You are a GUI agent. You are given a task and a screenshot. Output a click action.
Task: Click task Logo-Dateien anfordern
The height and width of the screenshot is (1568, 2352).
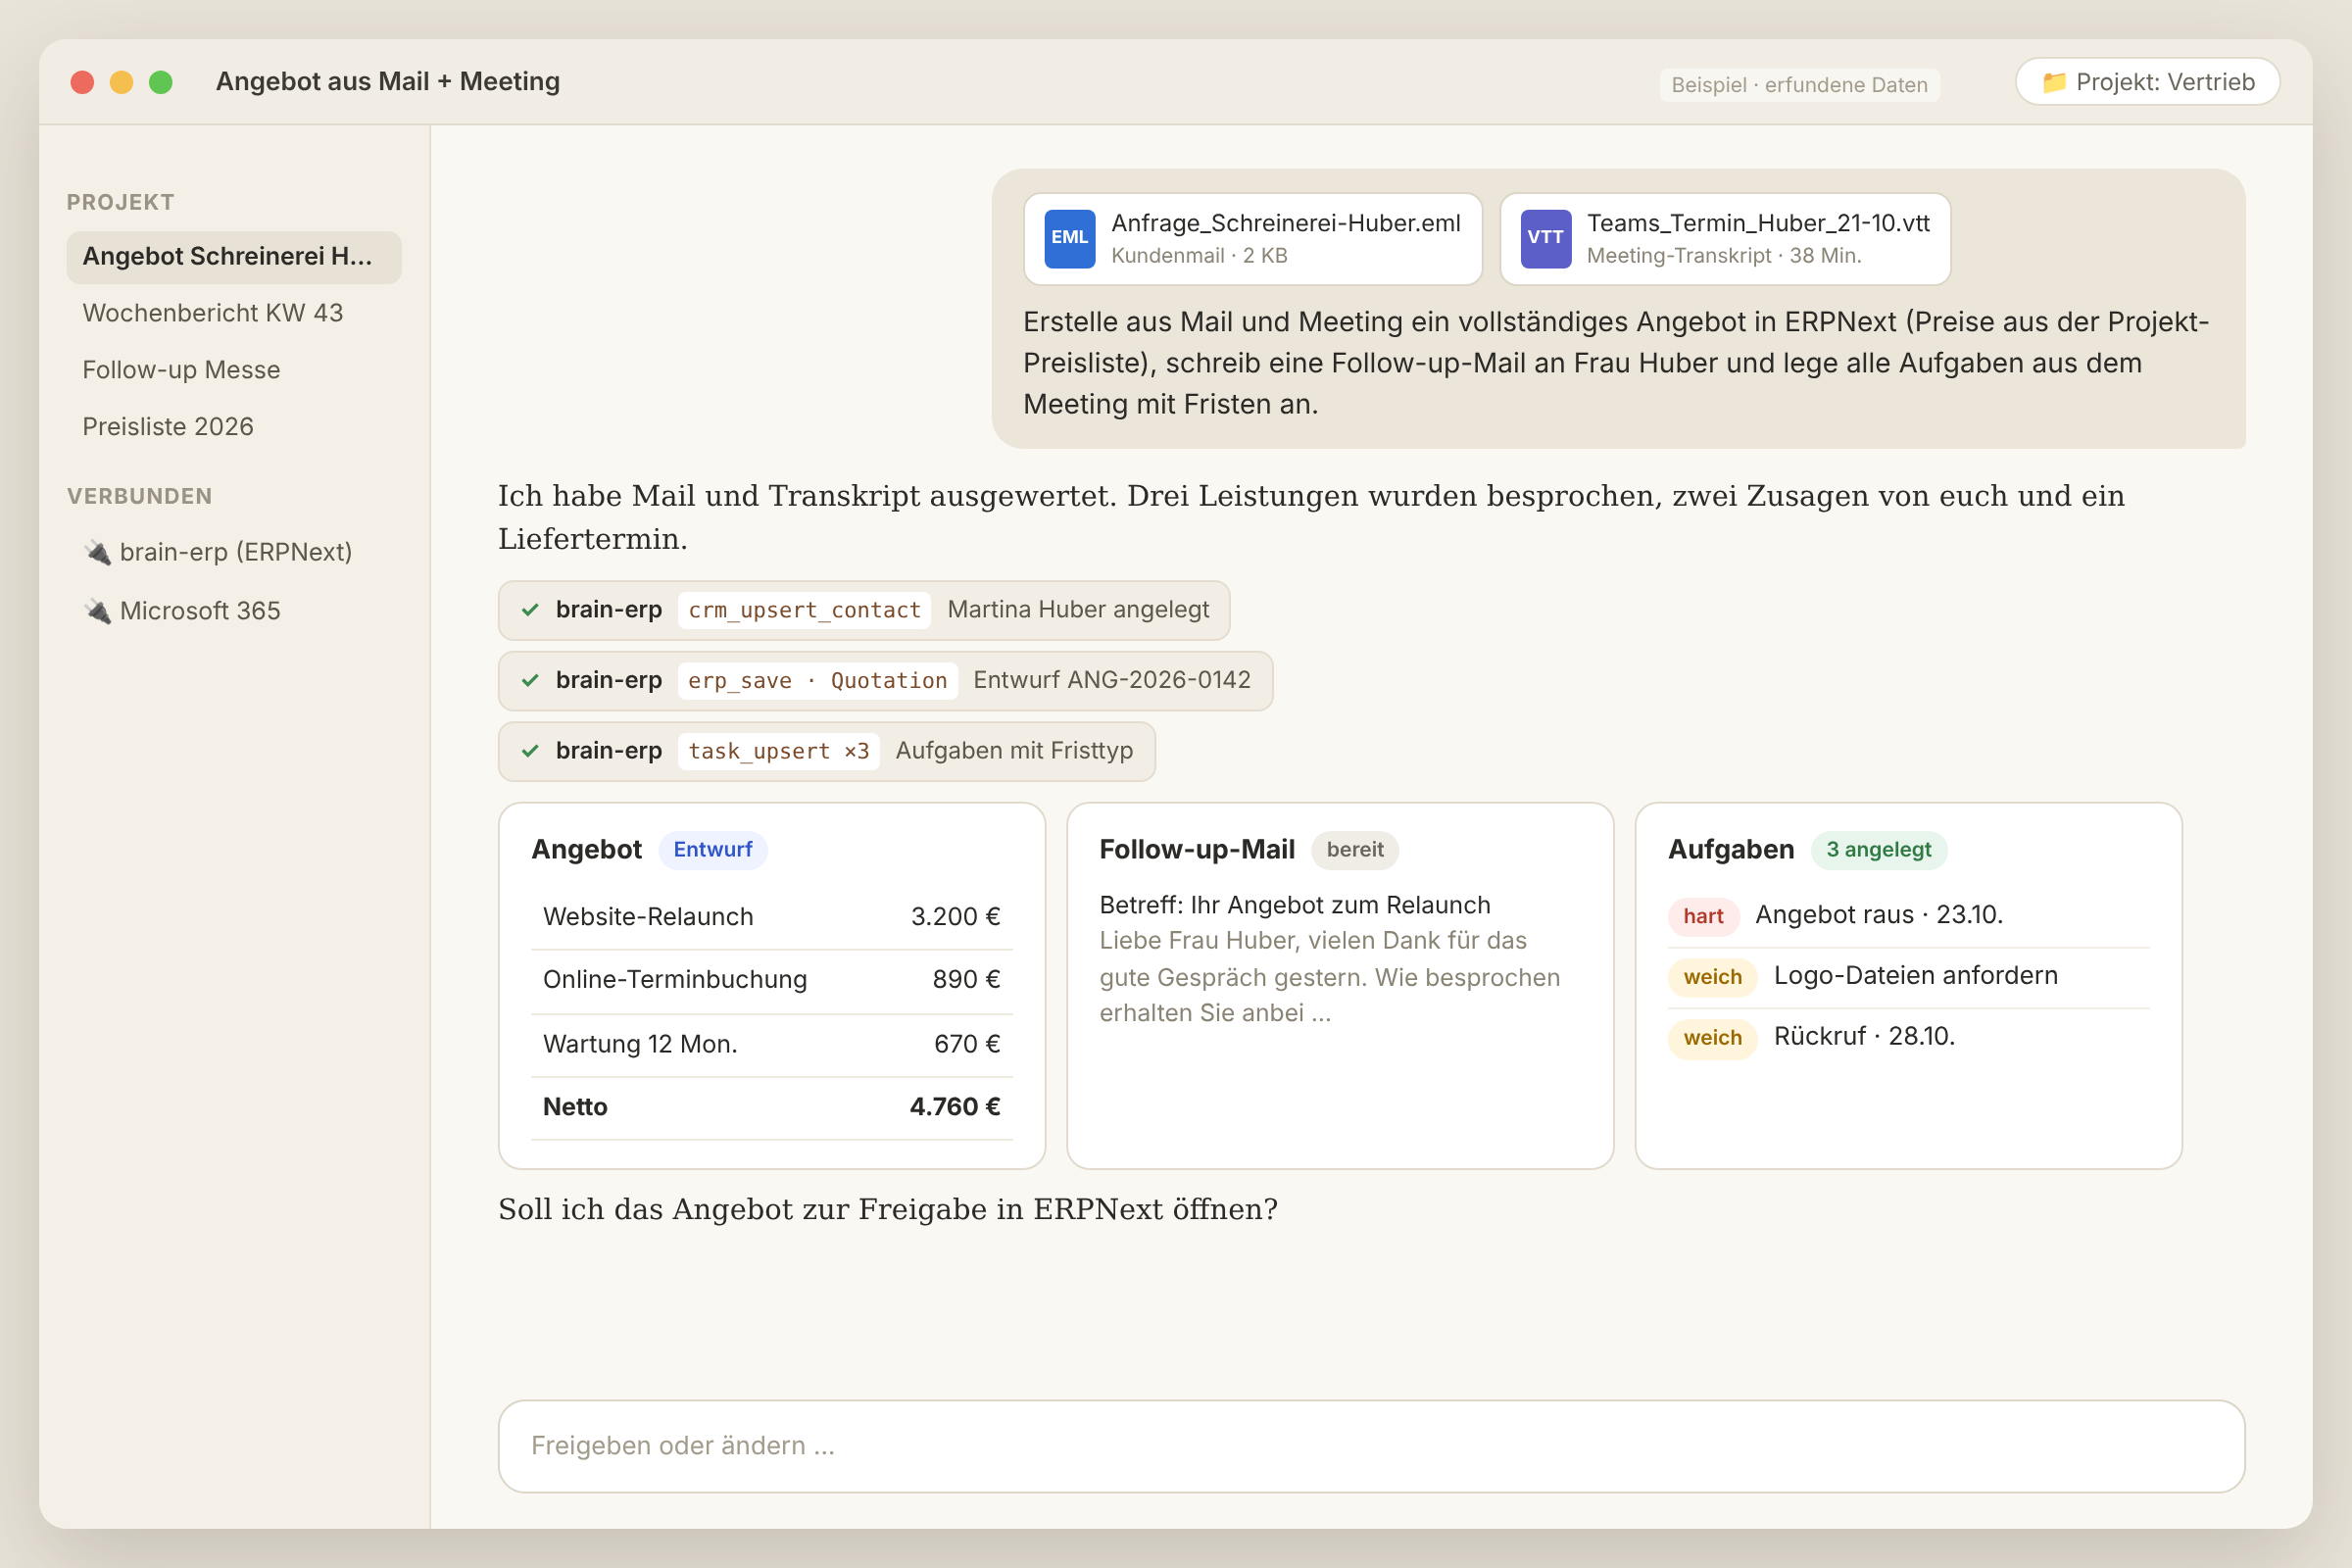click(1915, 976)
